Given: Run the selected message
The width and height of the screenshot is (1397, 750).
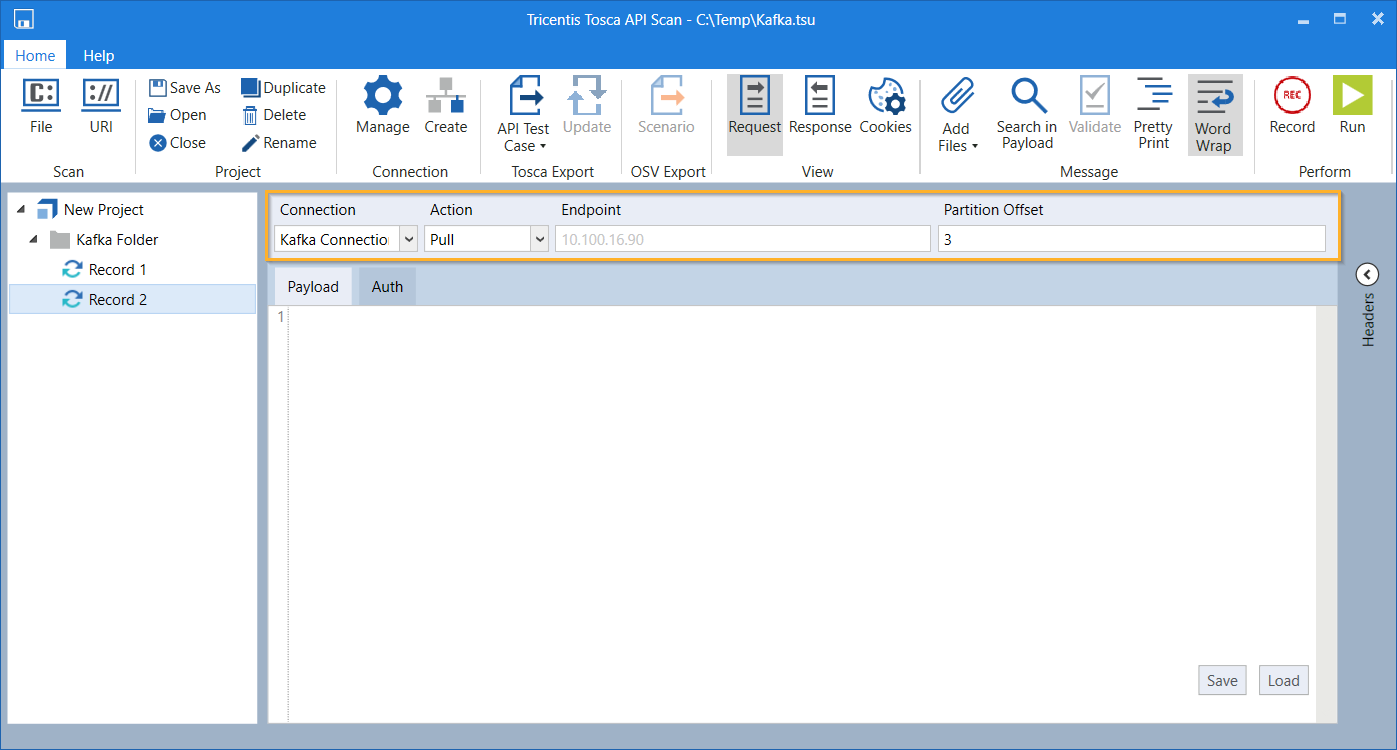Looking at the screenshot, I should coord(1352,97).
